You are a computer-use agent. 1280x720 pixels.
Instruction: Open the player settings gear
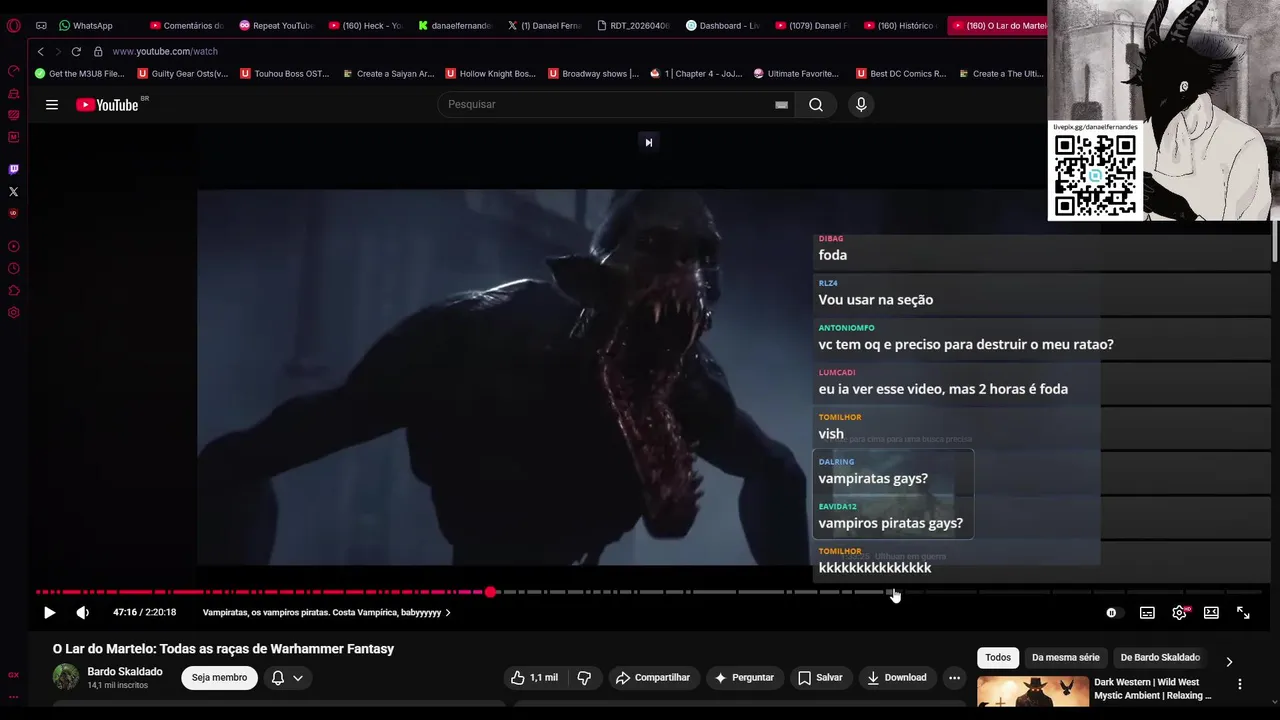click(x=1179, y=613)
